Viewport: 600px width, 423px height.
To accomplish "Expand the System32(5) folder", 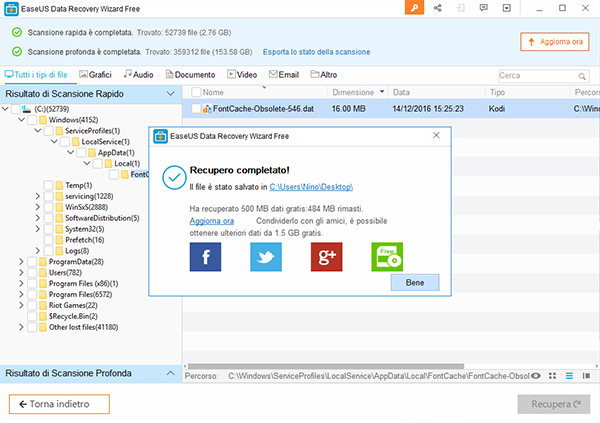I will [x=38, y=229].
